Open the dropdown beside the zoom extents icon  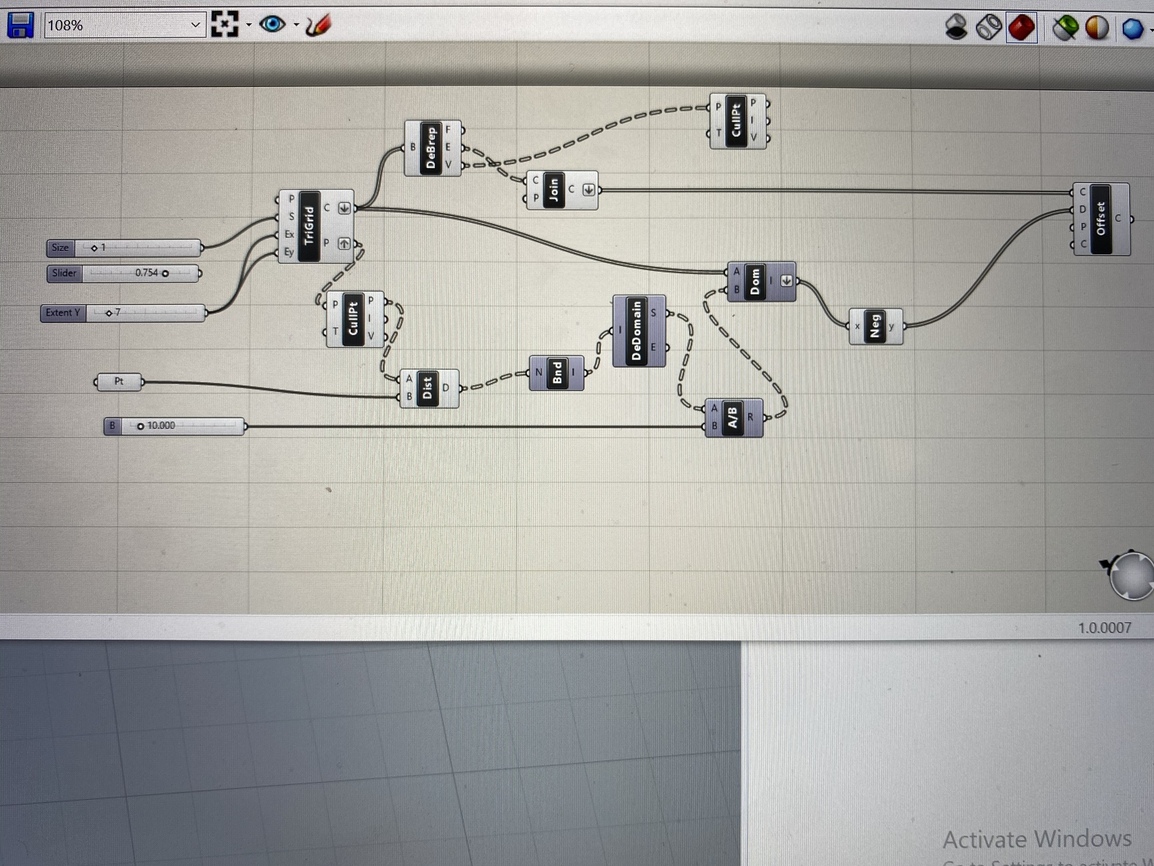tap(247, 24)
